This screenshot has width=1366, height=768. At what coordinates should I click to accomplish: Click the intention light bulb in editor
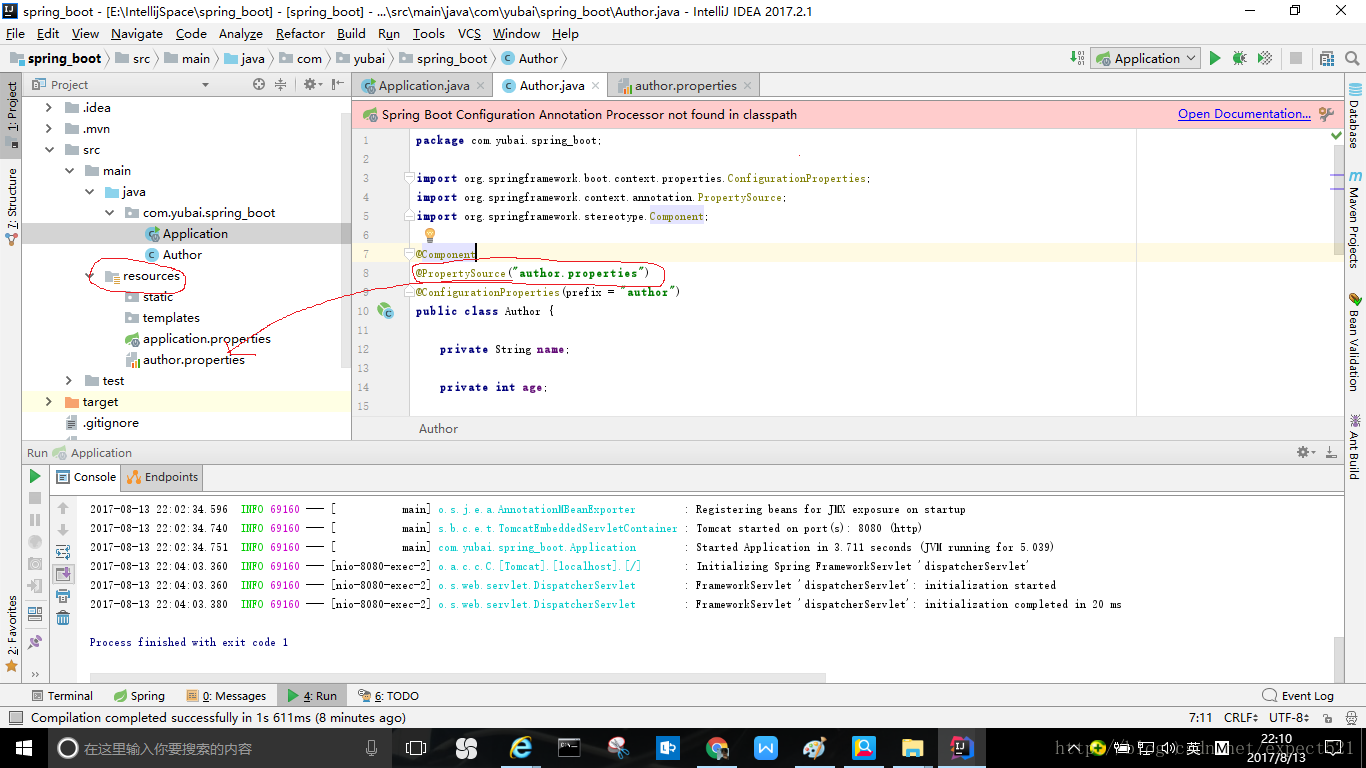[430, 235]
